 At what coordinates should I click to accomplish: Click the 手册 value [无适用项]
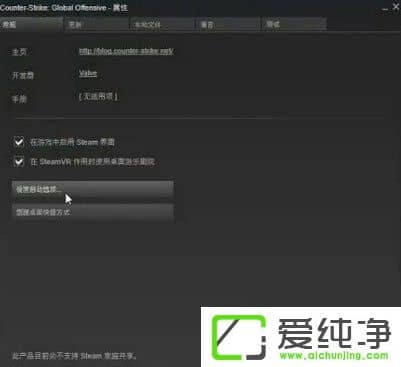pos(98,97)
